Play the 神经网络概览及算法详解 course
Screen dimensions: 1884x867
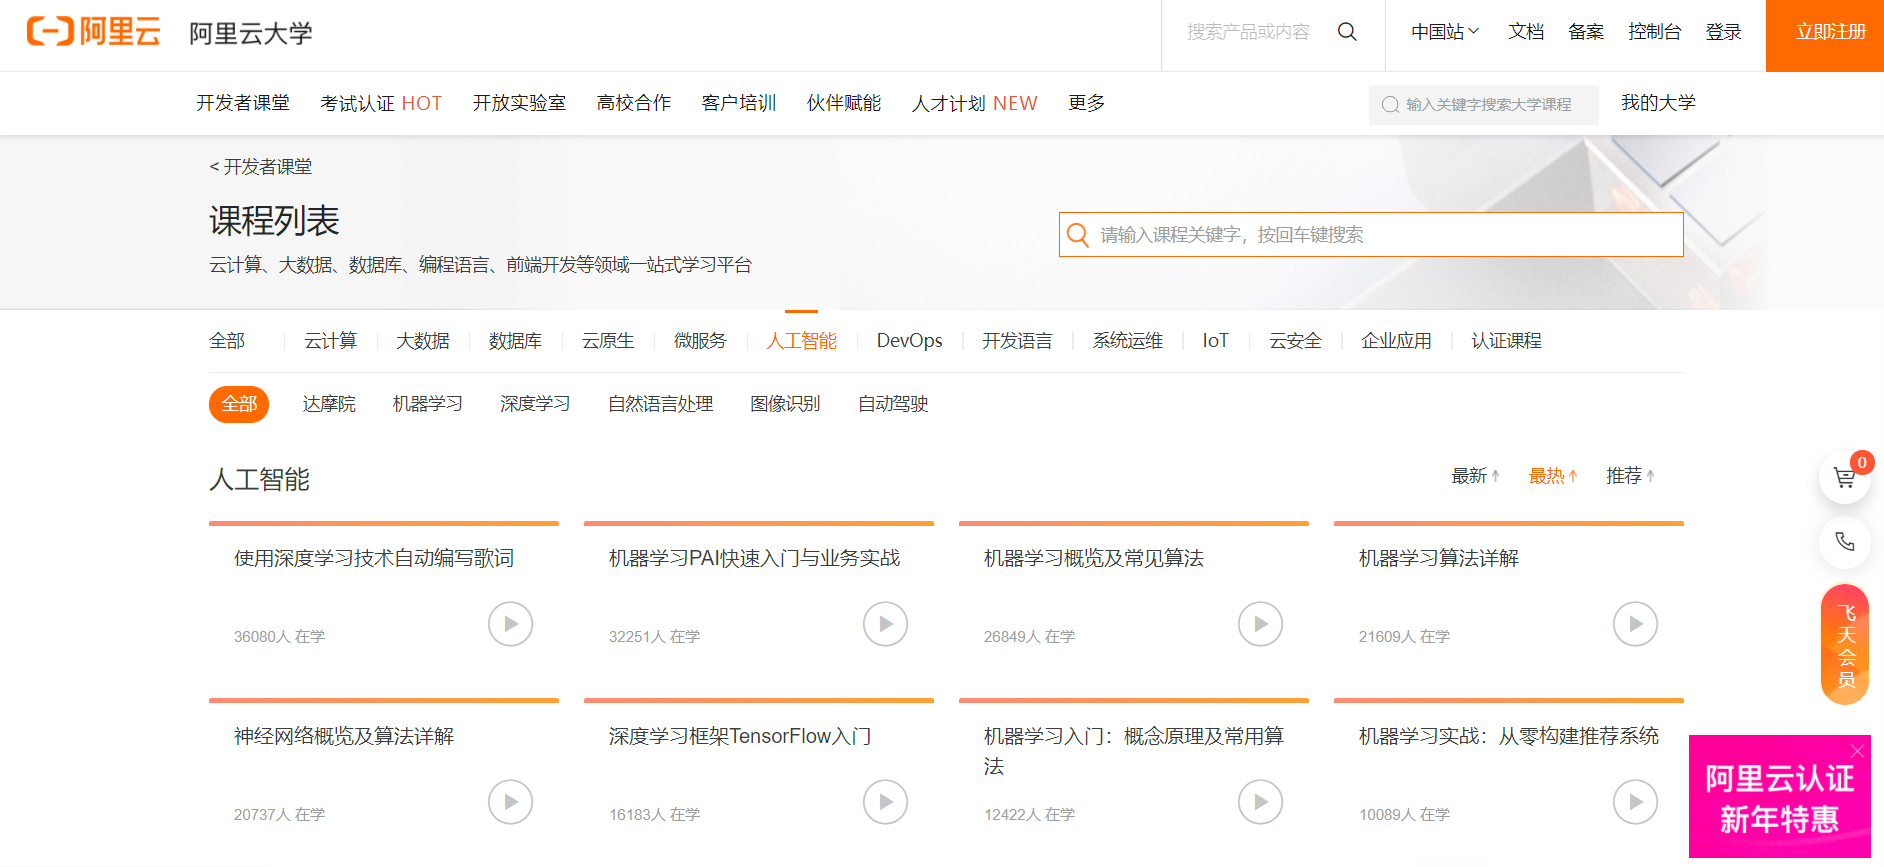(x=510, y=802)
